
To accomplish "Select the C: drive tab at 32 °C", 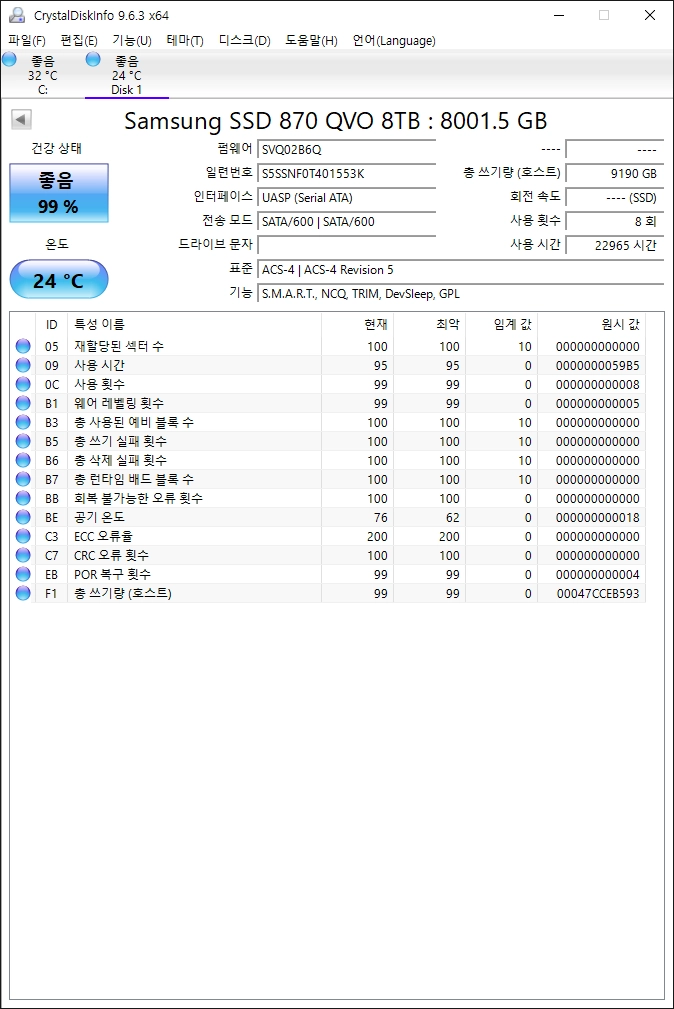I will 42,75.
